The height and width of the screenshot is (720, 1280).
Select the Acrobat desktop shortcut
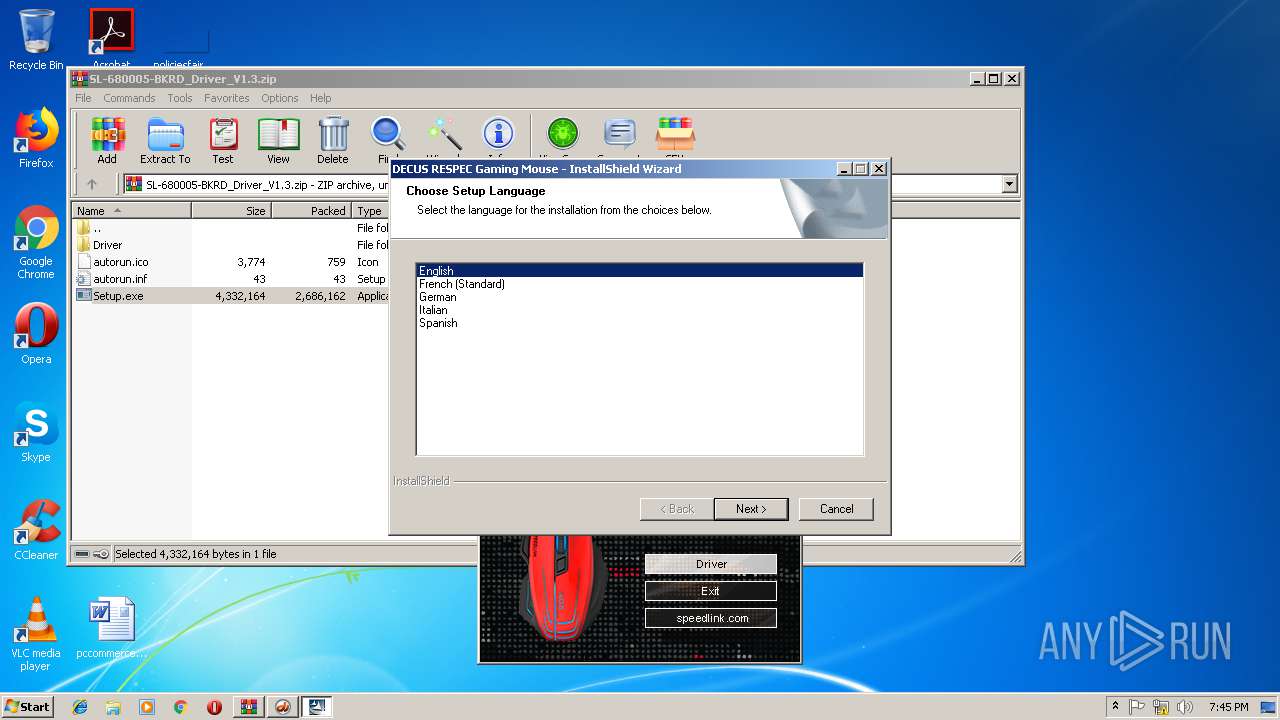(111, 38)
